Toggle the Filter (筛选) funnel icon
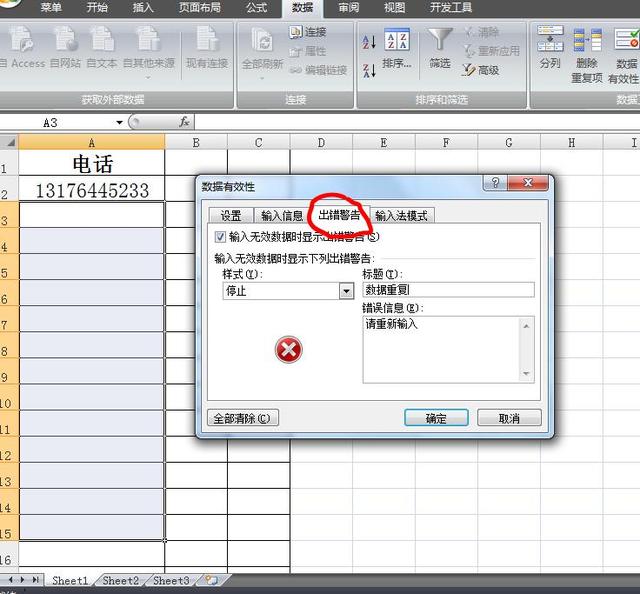The height and width of the screenshot is (594, 640). click(440, 49)
